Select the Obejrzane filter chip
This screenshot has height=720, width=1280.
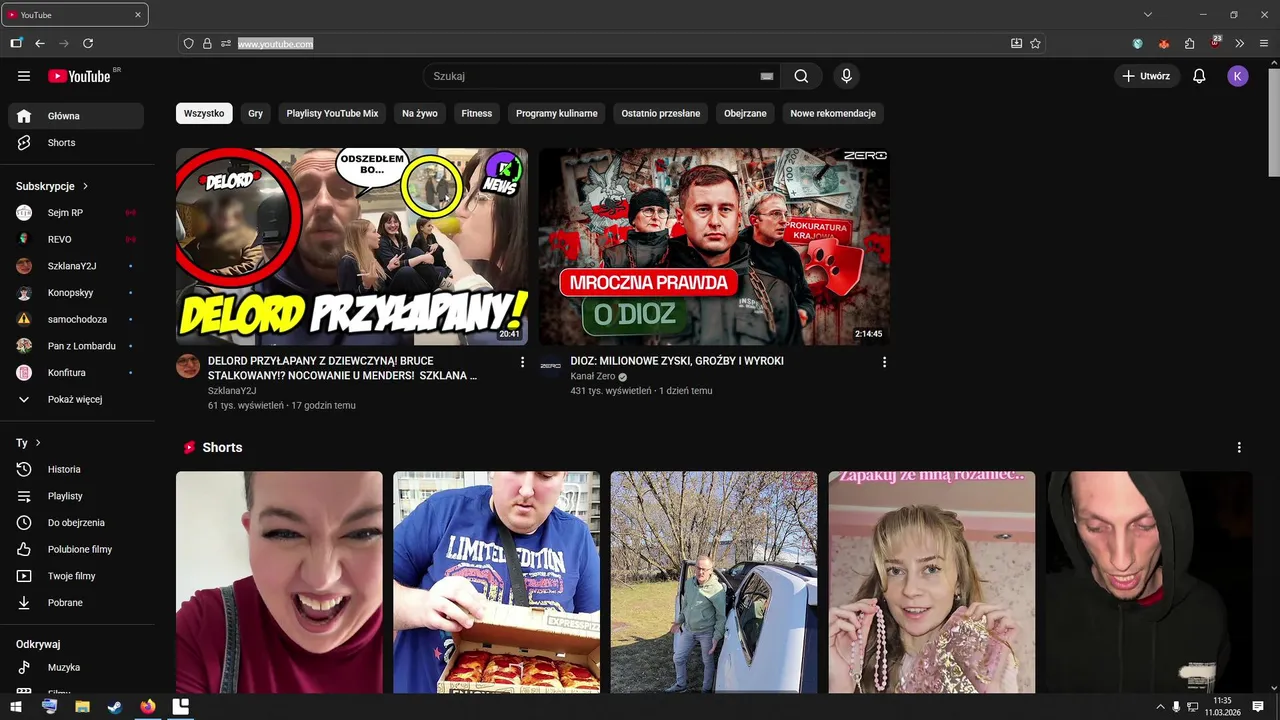(x=745, y=113)
